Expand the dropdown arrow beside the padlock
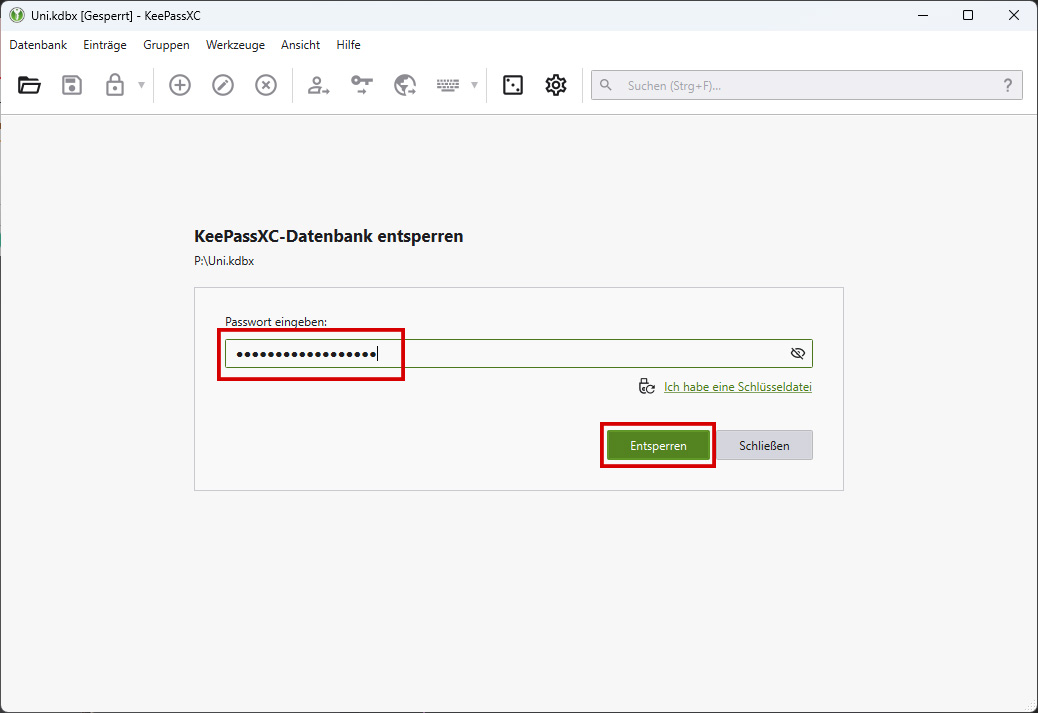This screenshot has width=1038, height=713. coord(141,85)
